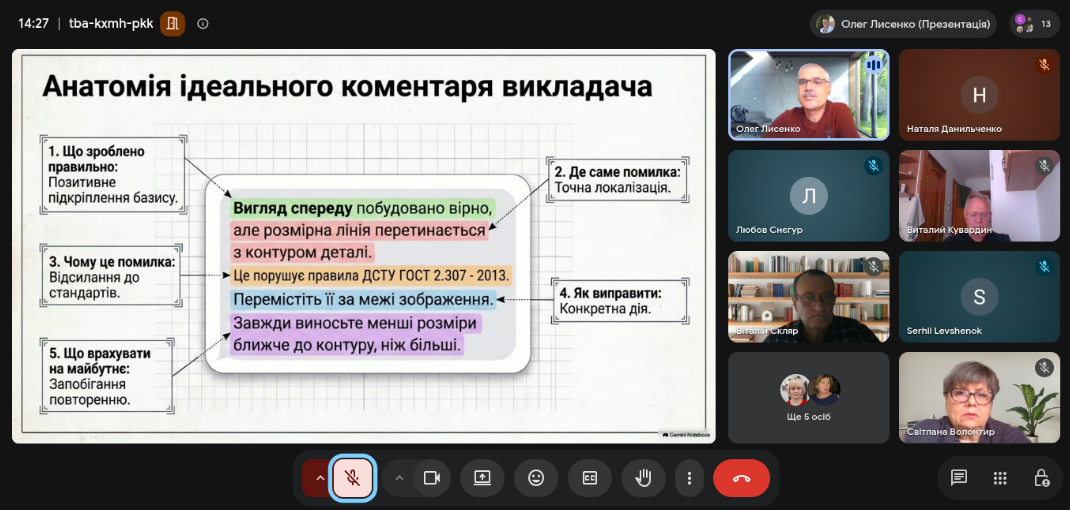
Task: Select Олег Лисенко video tile
Action: coord(809,94)
